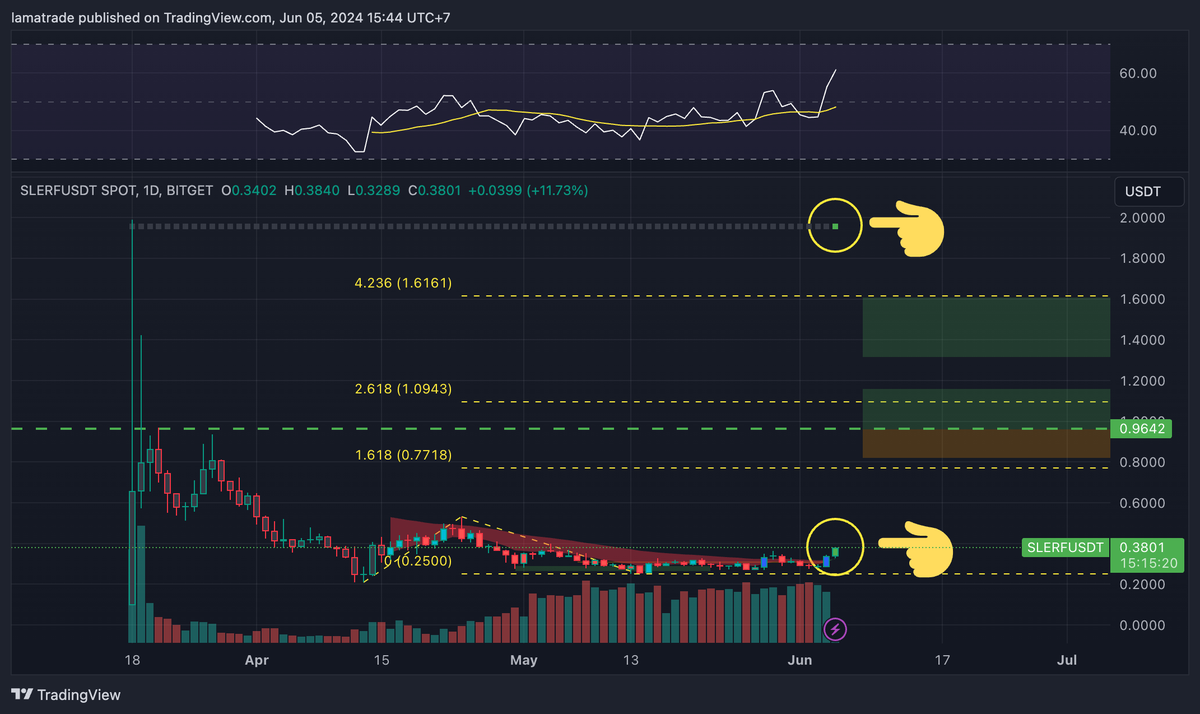Click the 0.6000 price axis tick
This screenshot has height=714, width=1200.
pyautogui.click(x=1142, y=503)
